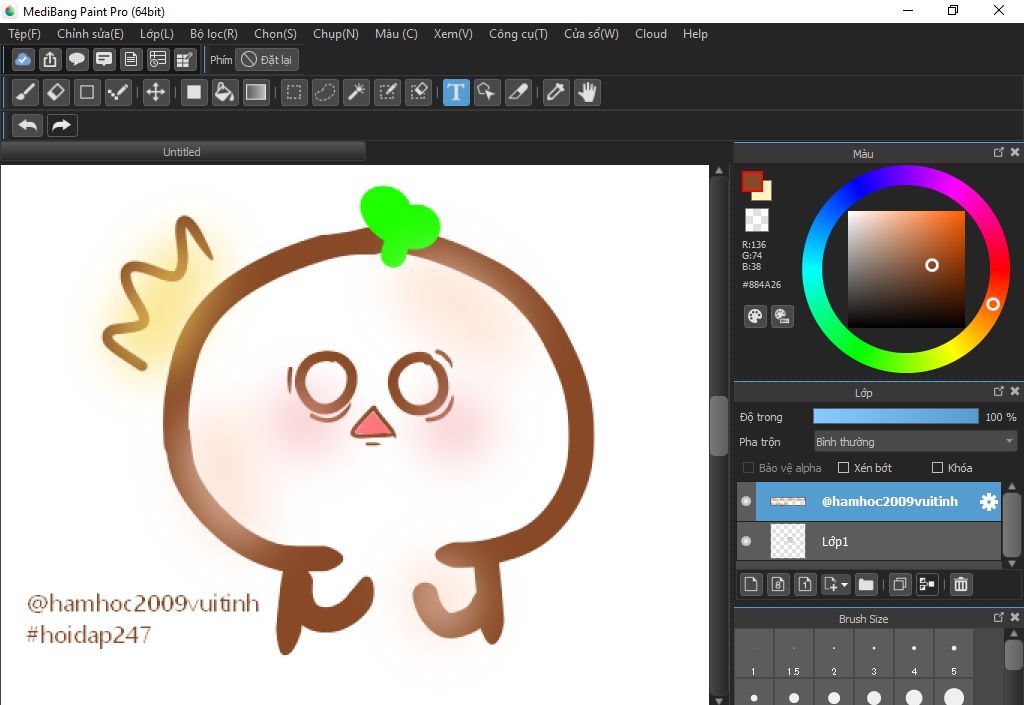Select the Dot pen tool
The width and height of the screenshot is (1024, 705).
coord(118,93)
